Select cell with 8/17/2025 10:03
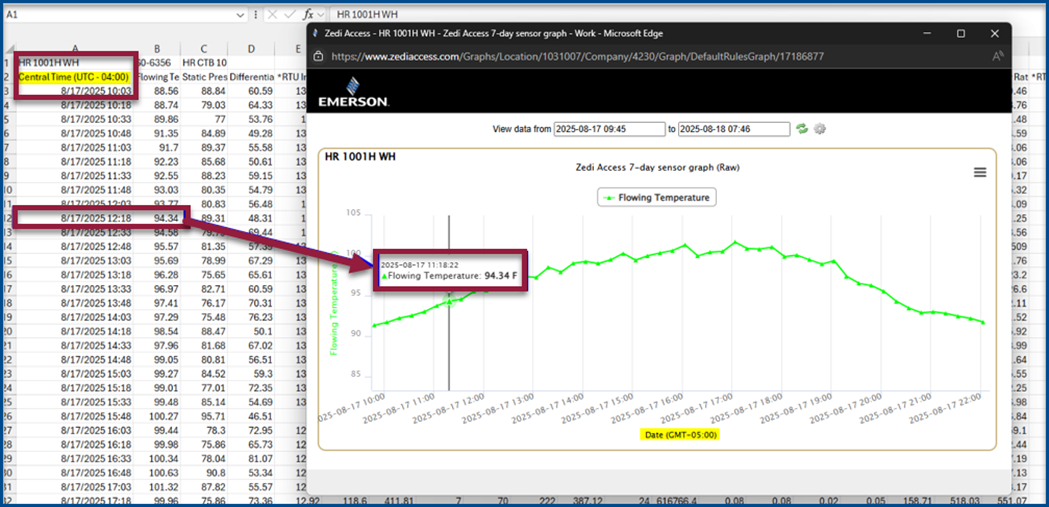This screenshot has height=507, width=1049. (75, 91)
